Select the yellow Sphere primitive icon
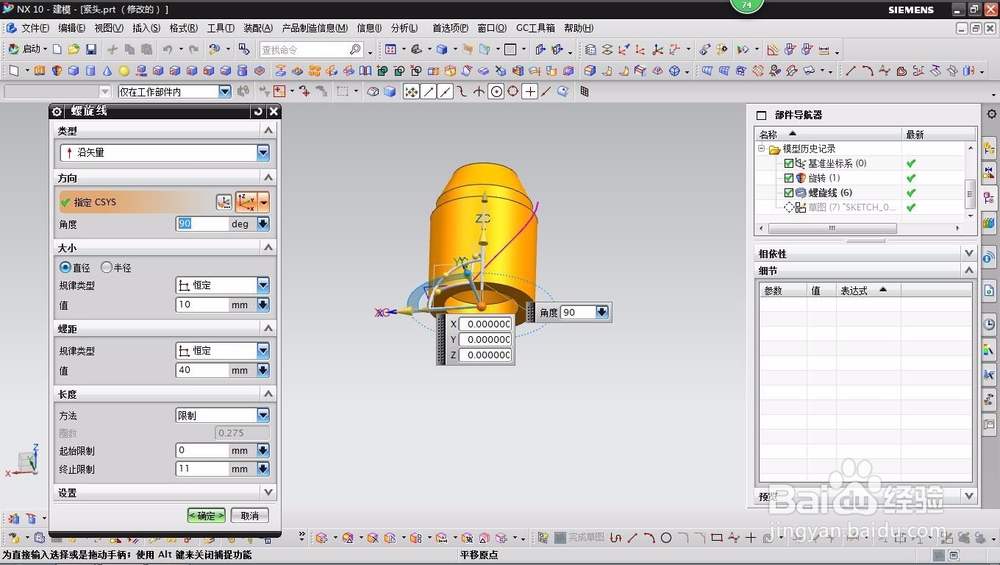Viewport: 1000px width, 565px height. [x=124, y=71]
